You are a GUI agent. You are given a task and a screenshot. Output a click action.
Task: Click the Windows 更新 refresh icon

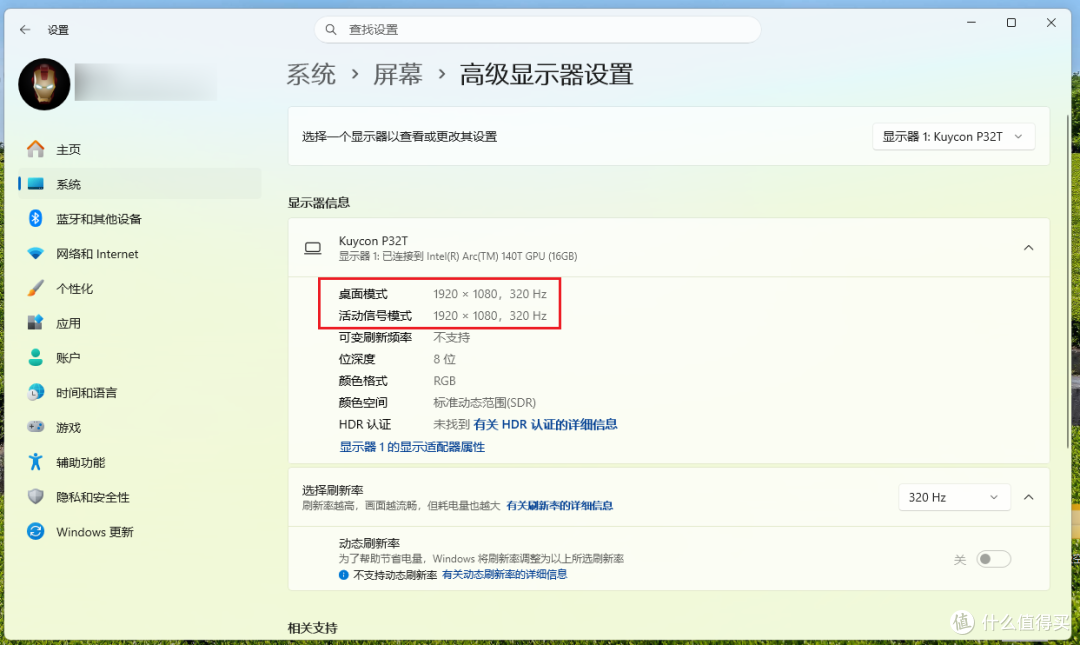36,531
